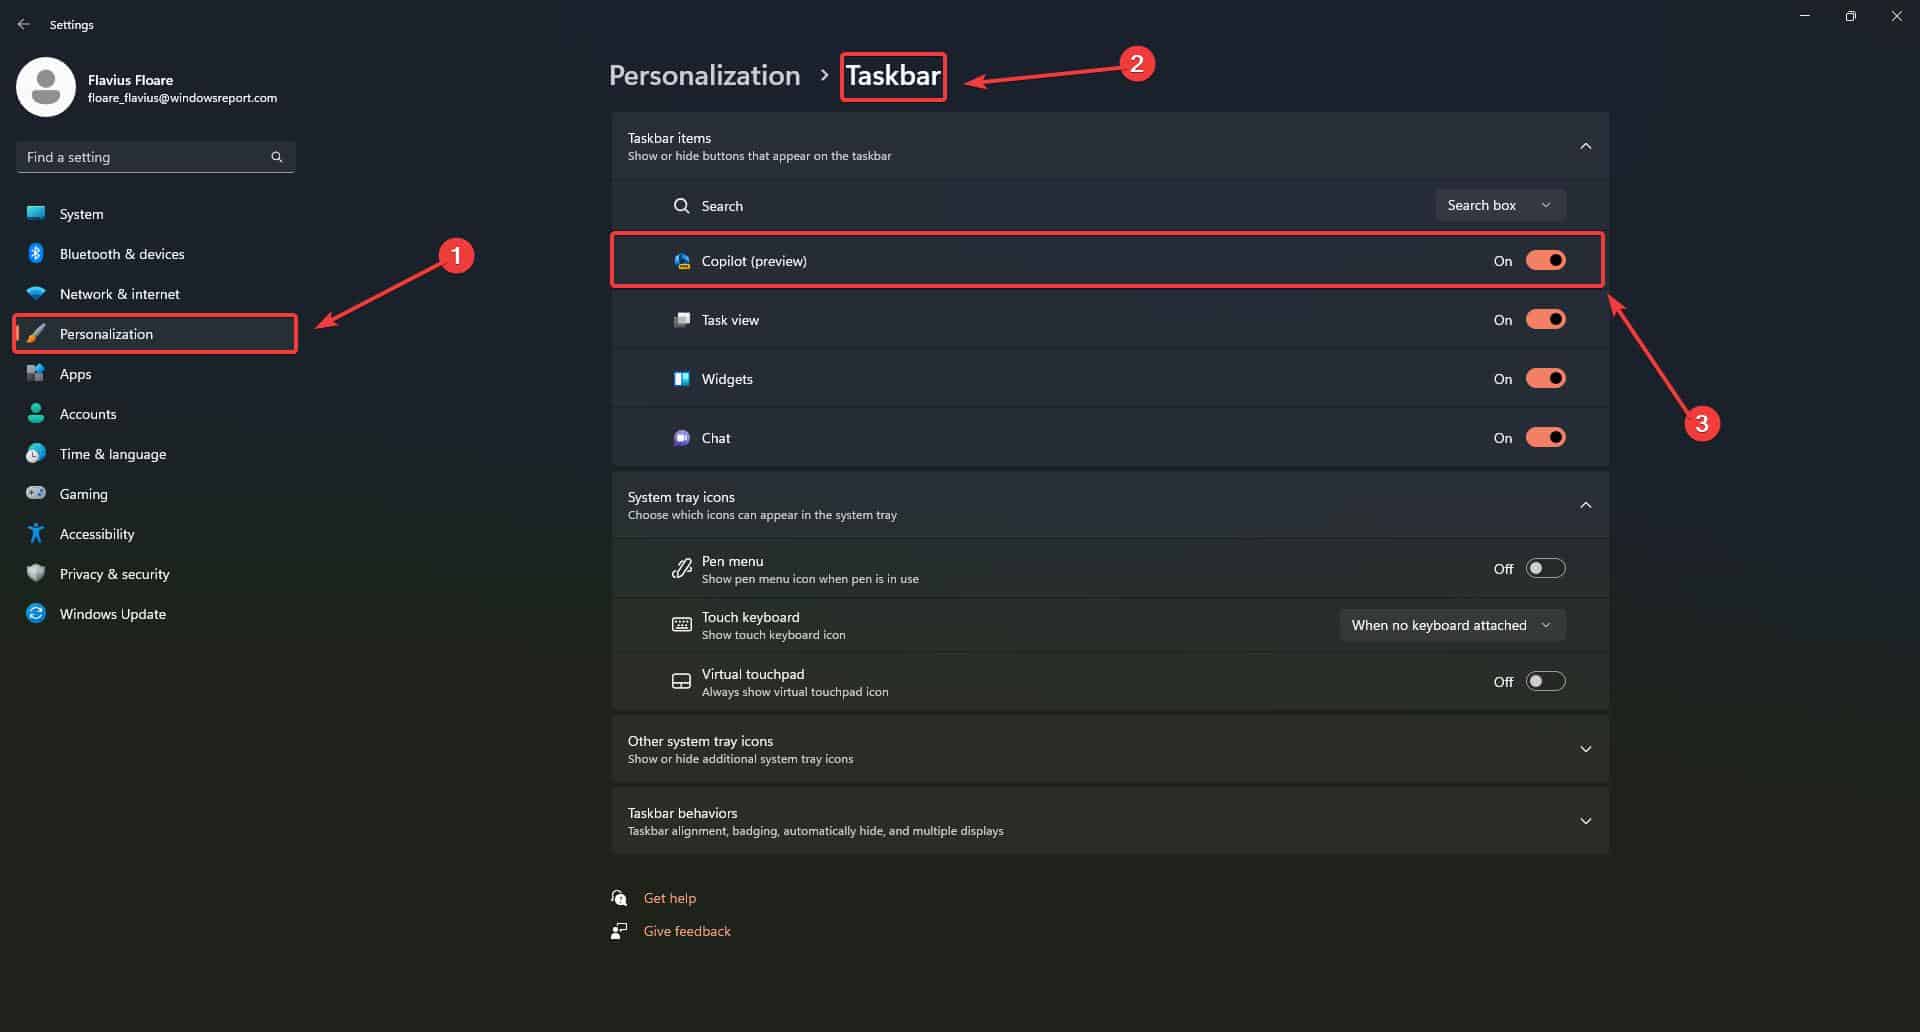The width and height of the screenshot is (1920, 1032).
Task: Turn on the Virtual touchpad toggle
Action: click(1545, 682)
